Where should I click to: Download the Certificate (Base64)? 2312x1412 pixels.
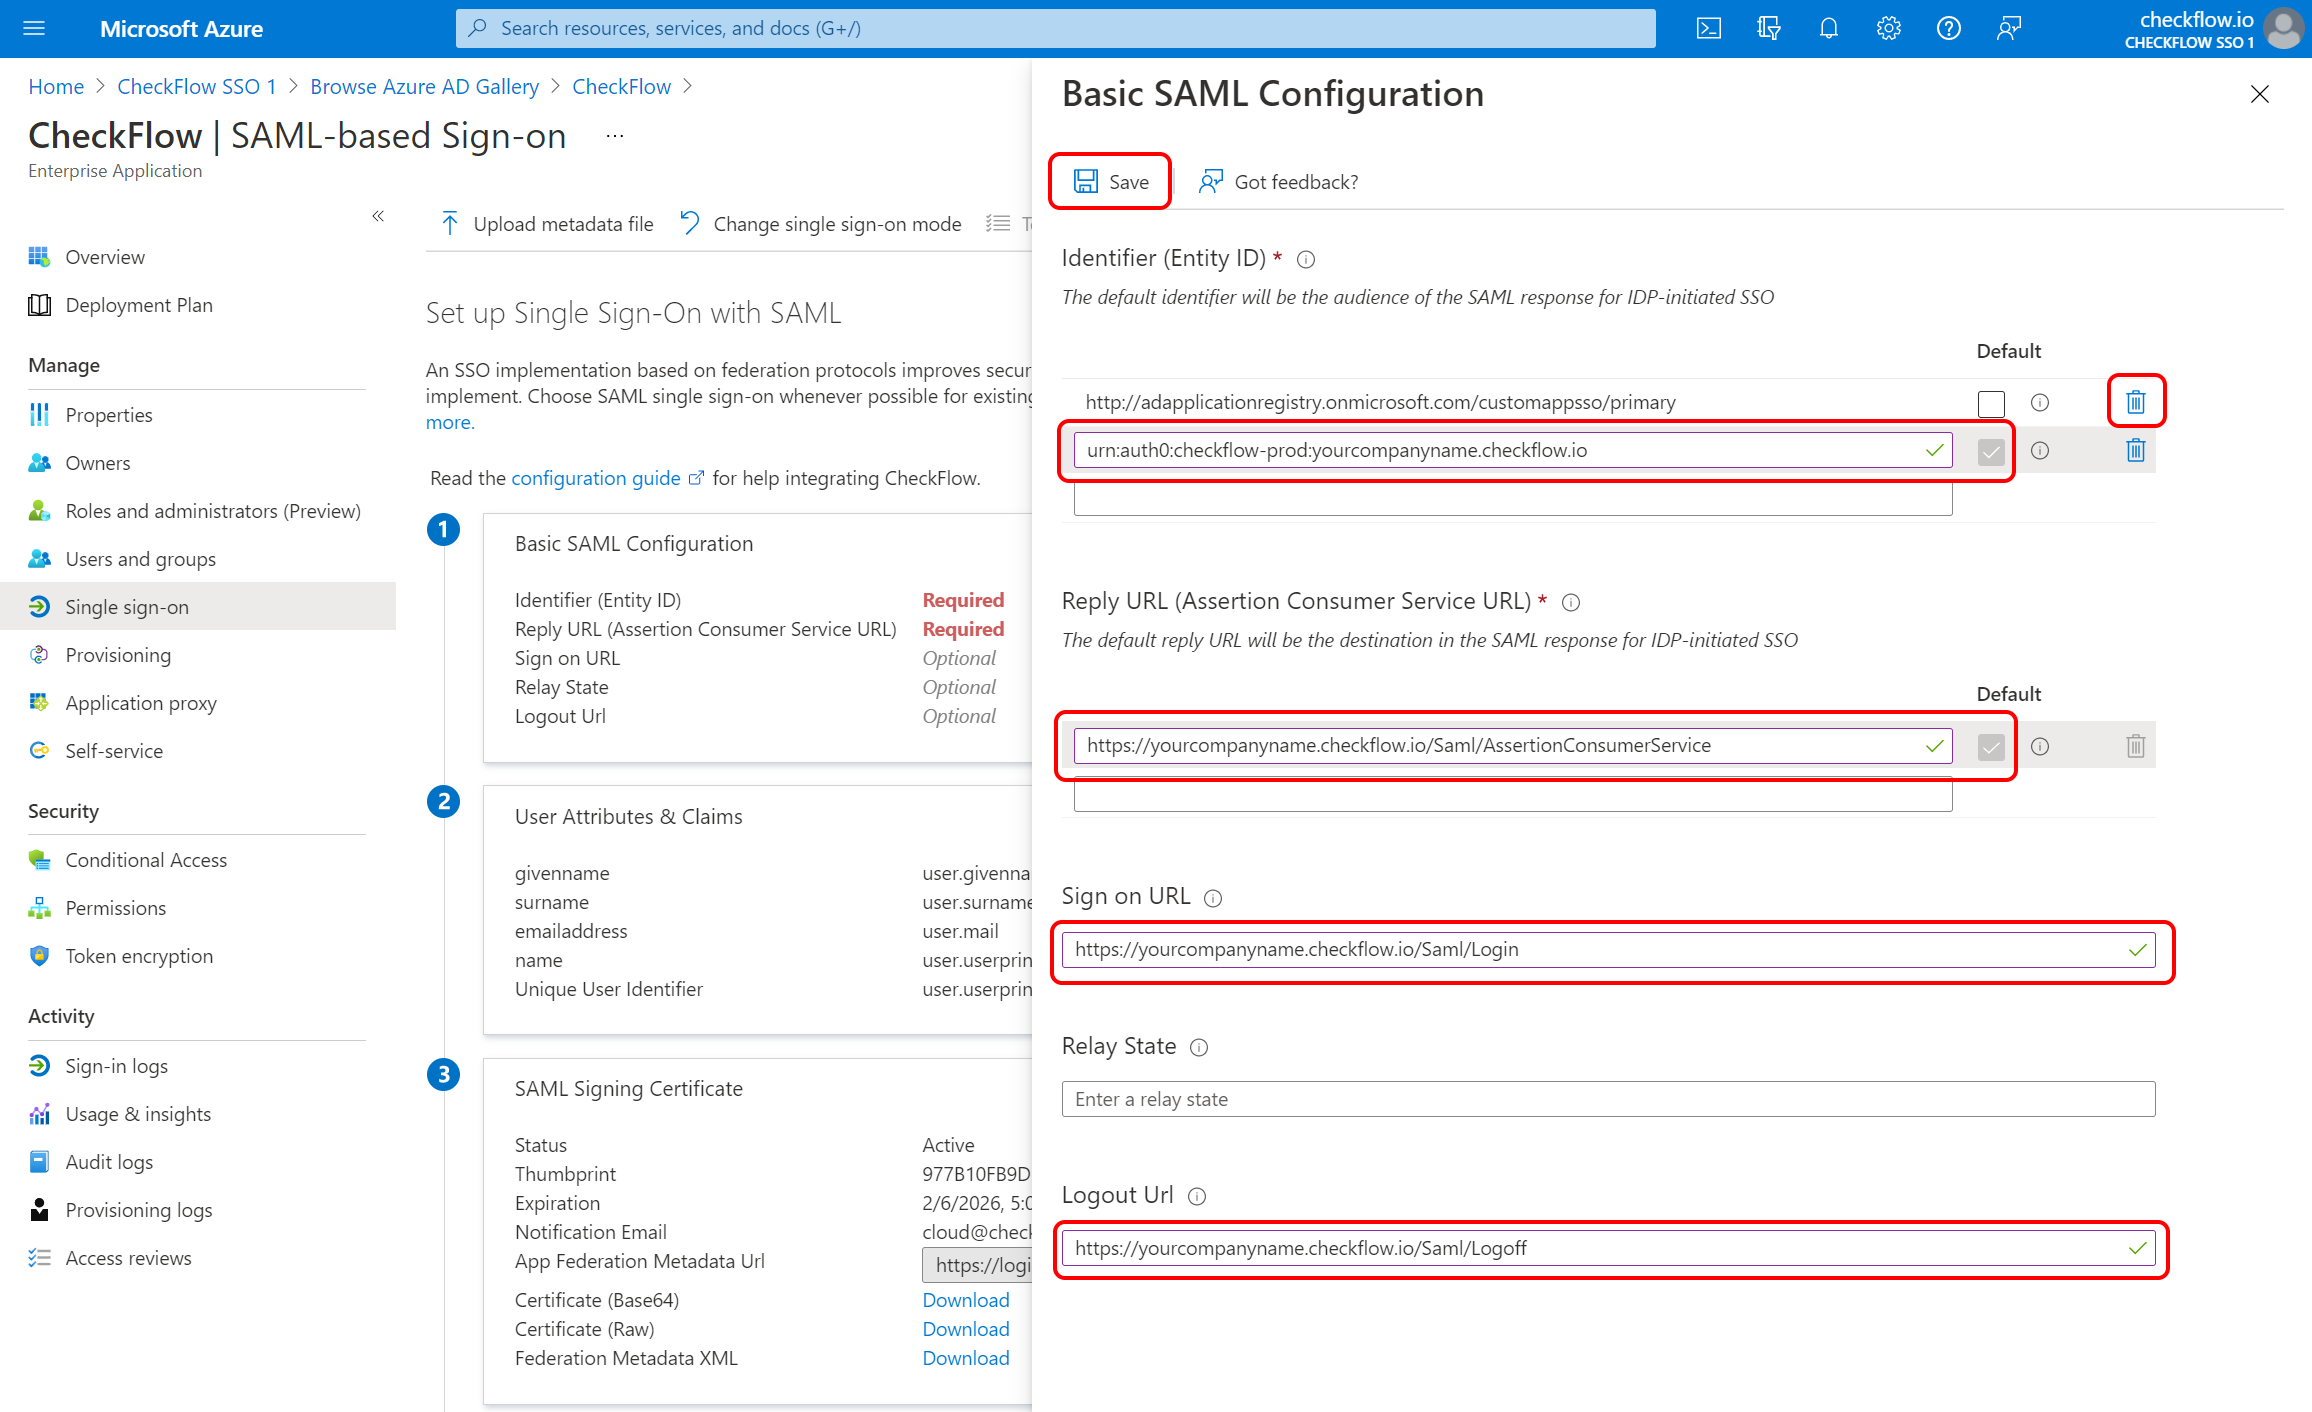[965, 1300]
